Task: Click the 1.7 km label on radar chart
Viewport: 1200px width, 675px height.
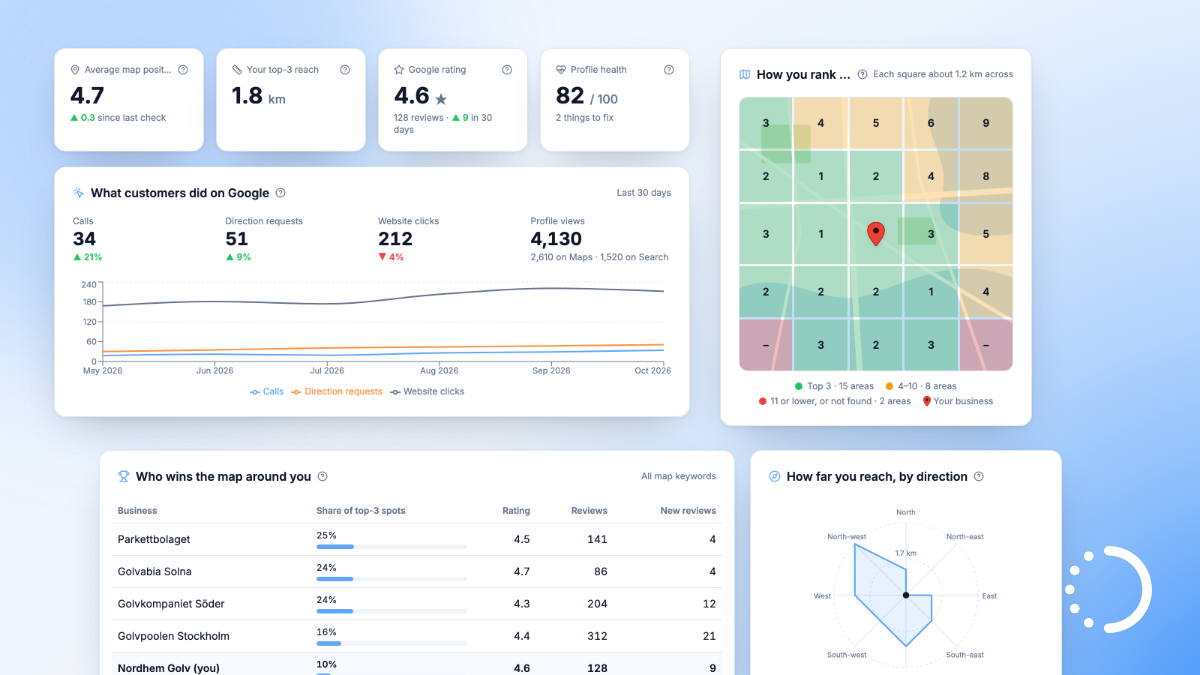Action: pyautogui.click(x=906, y=553)
